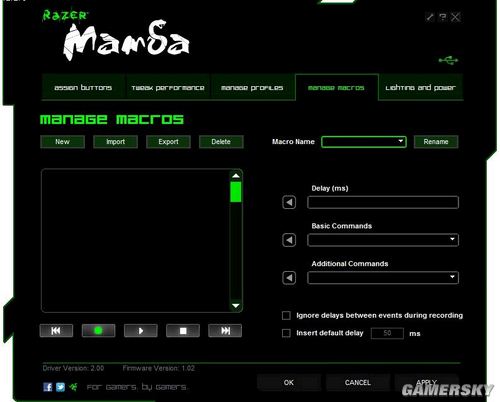Click the Delay (ms) input field
This screenshot has width=500, height=402.
click(383, 202)
